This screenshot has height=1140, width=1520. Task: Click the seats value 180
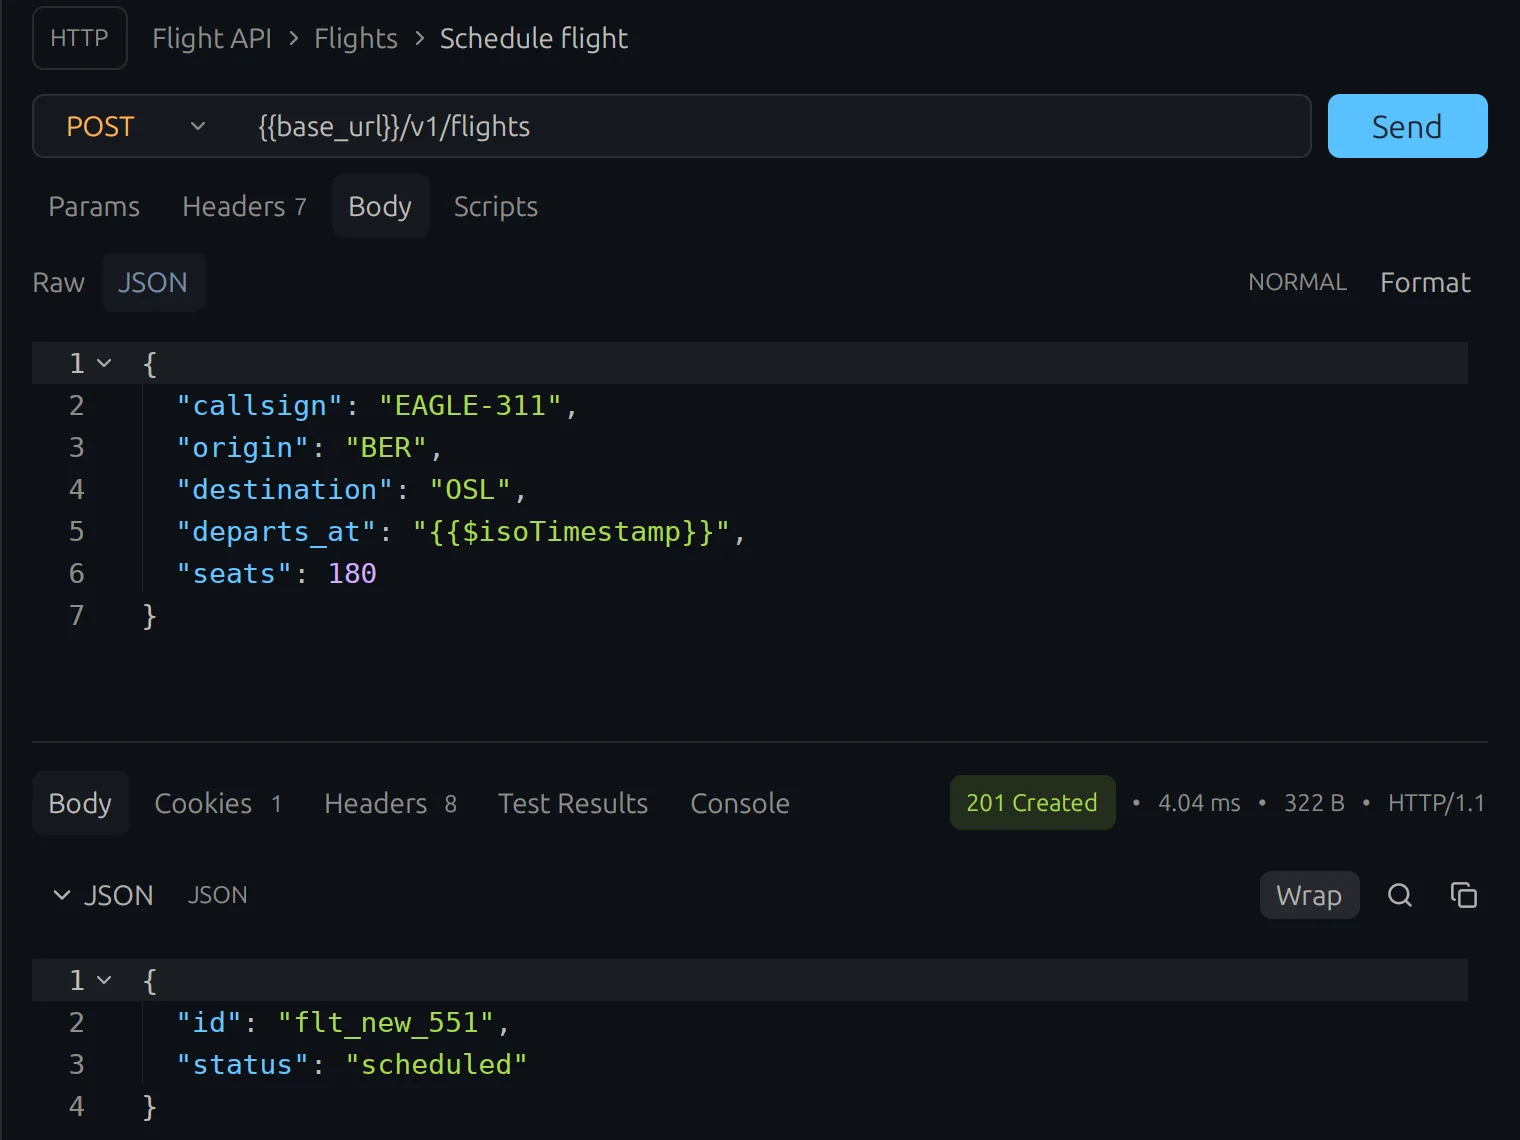tap(352, 573)
